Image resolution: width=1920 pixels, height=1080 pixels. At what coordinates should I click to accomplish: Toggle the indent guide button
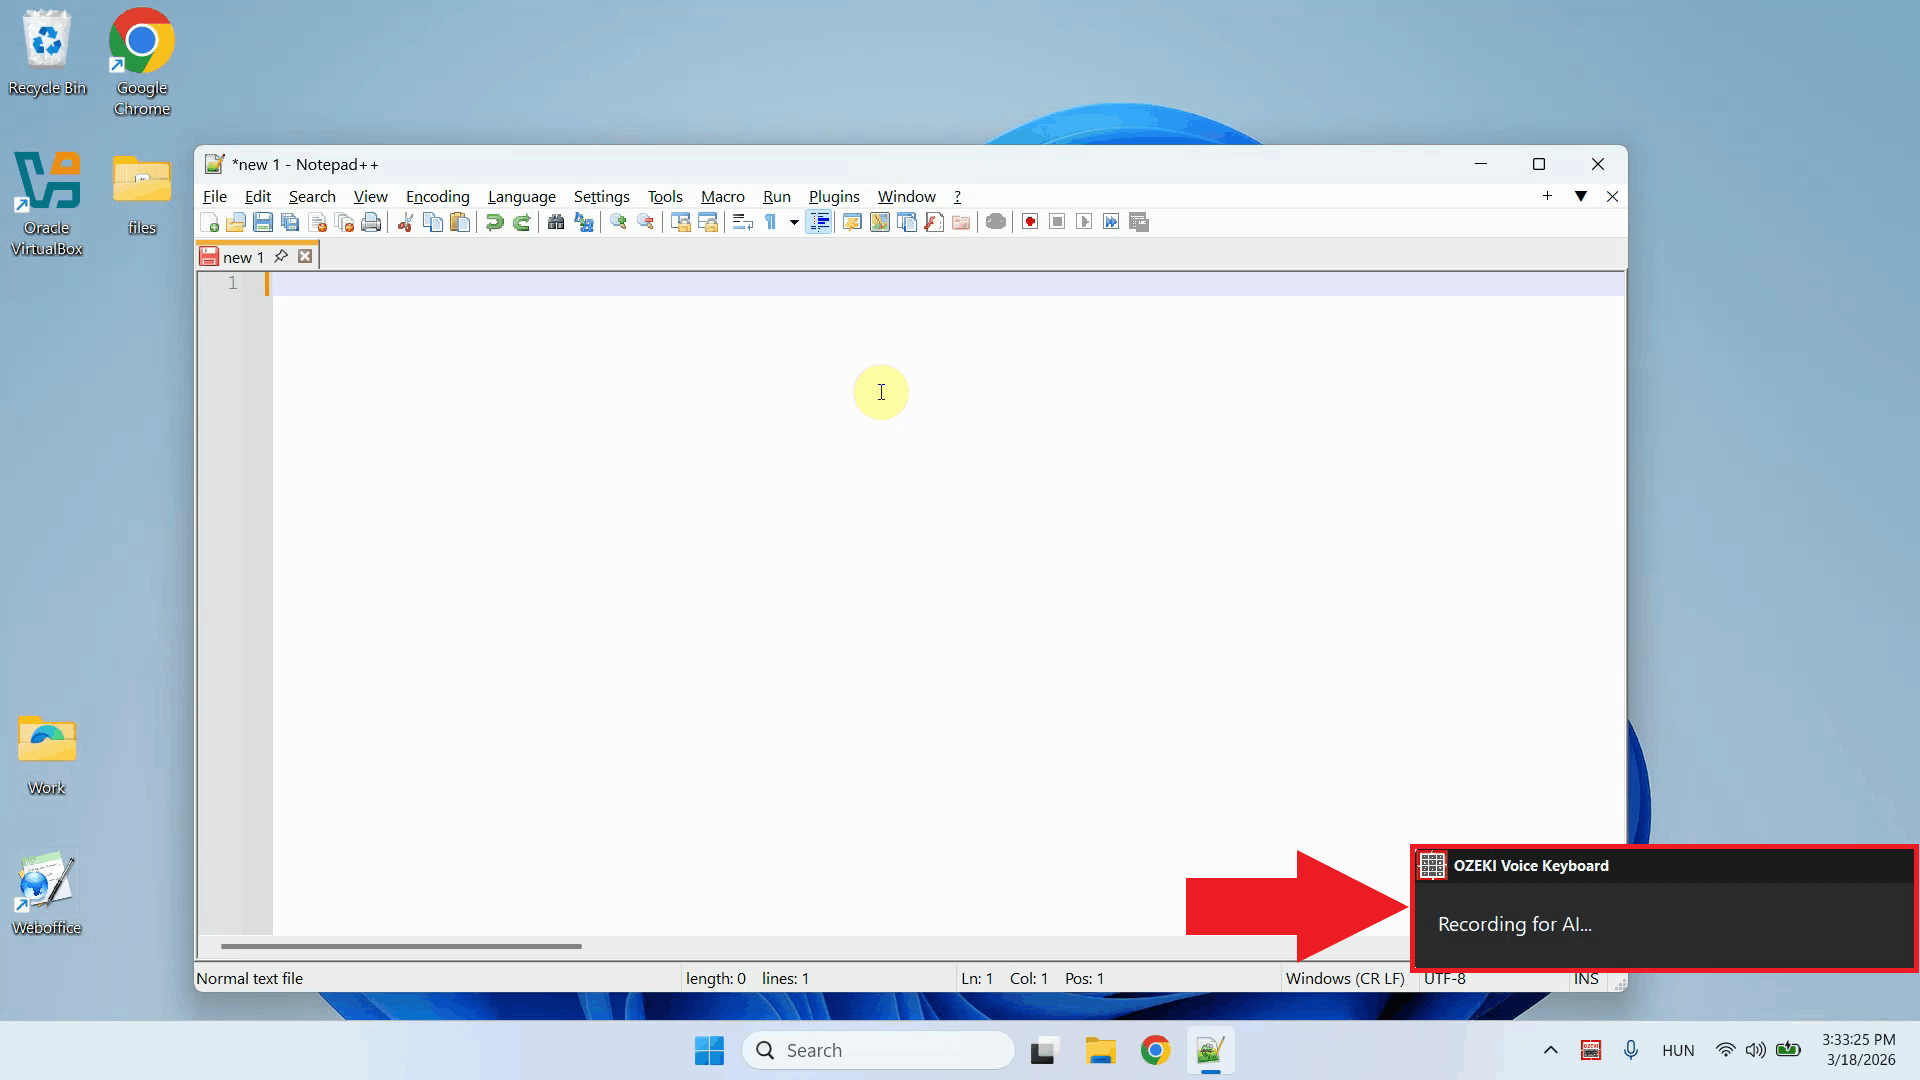(x=819, y=222)
